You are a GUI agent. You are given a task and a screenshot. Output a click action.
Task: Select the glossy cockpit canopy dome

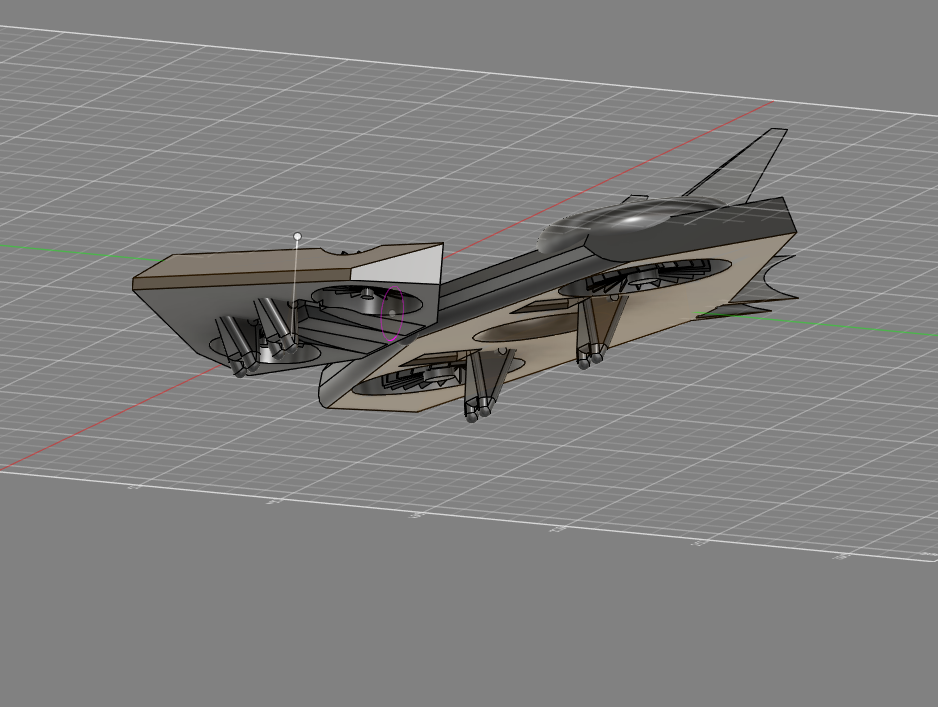tap(628, 223)
